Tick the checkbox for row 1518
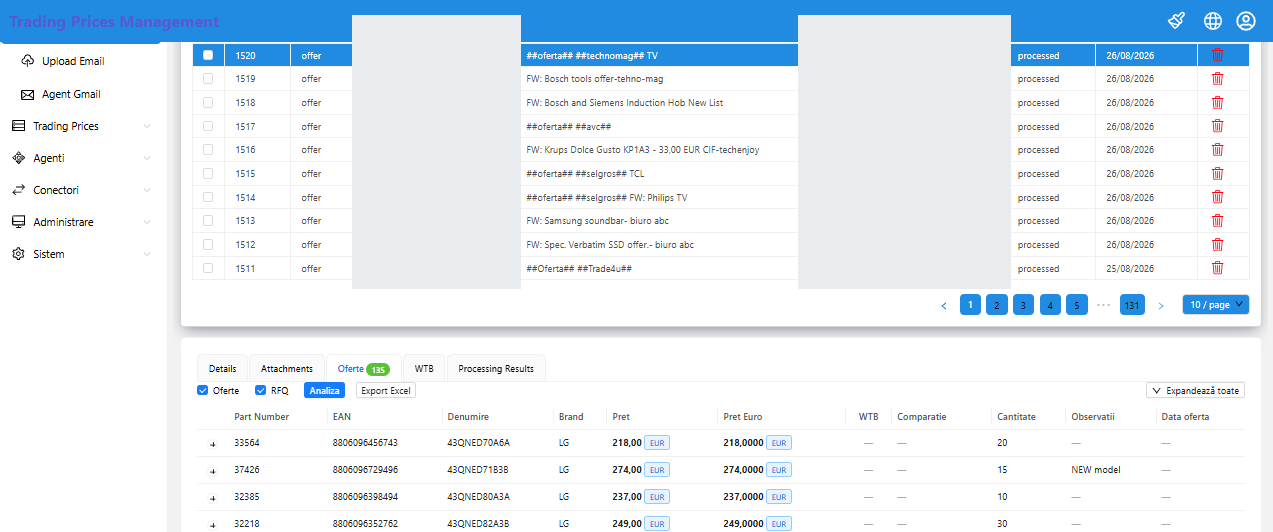The image size is (1273, 532). [x=208, y=102]
